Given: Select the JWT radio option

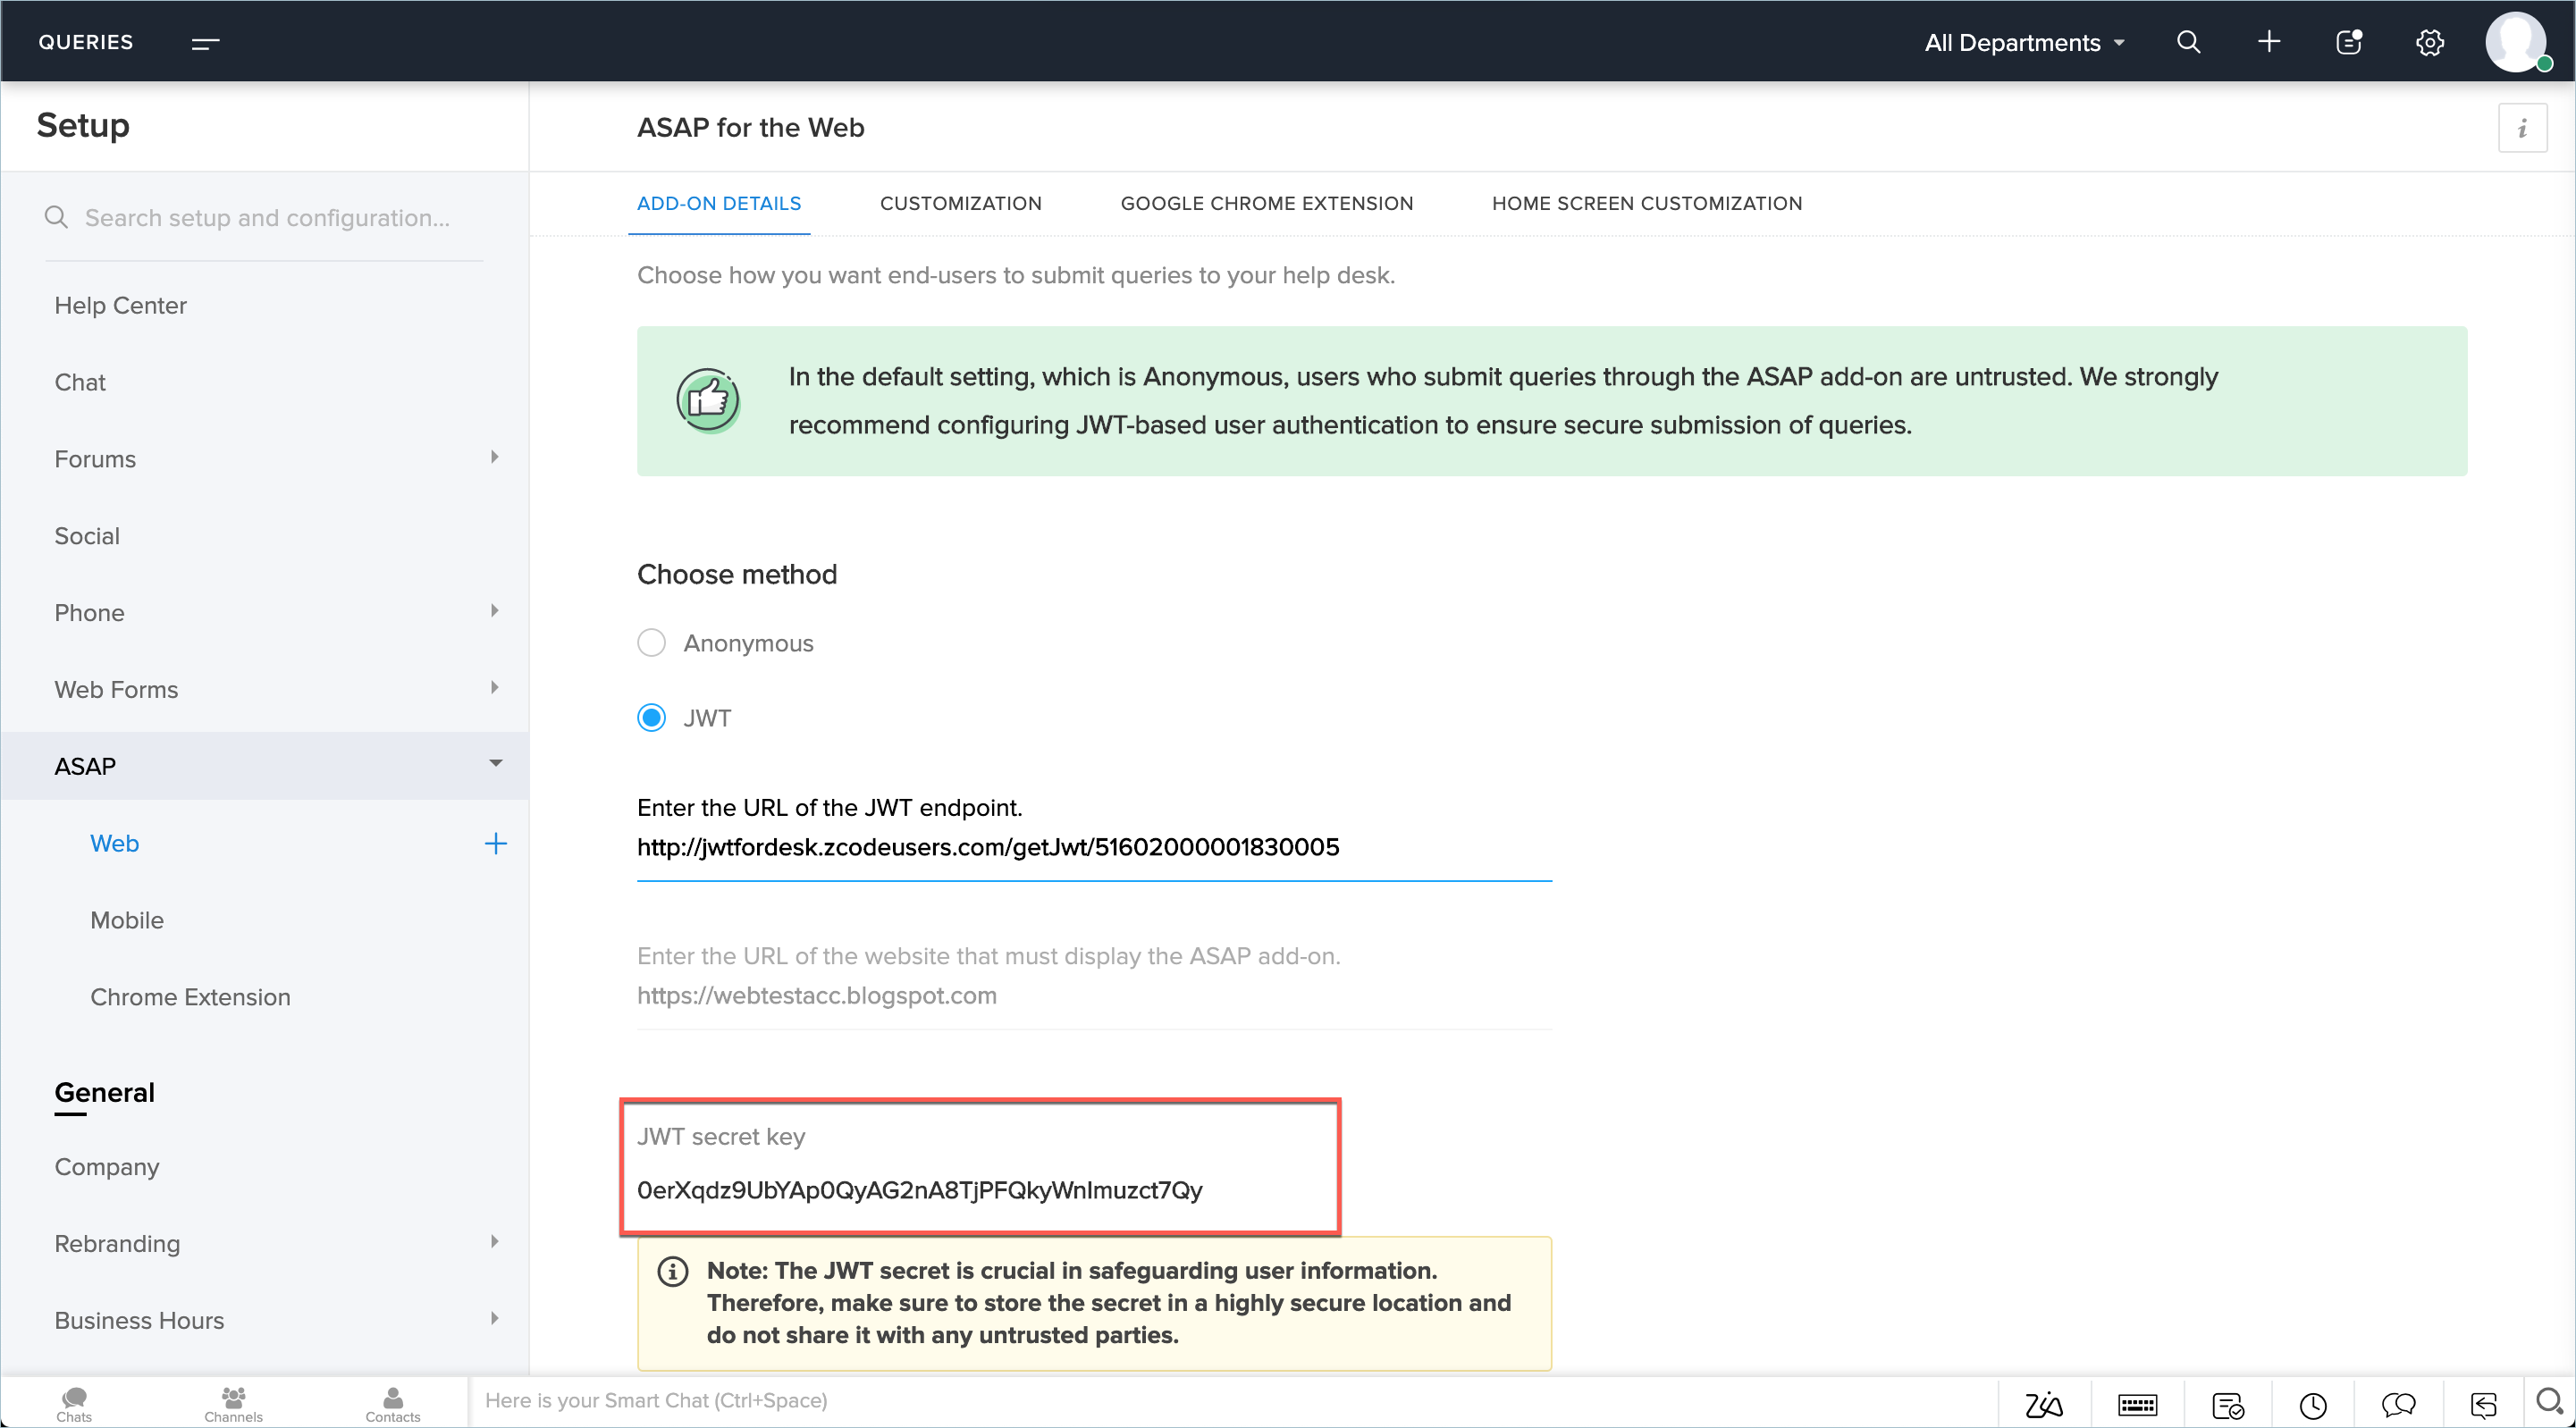Looking at the screenshot, I should [x=651, y=718].
